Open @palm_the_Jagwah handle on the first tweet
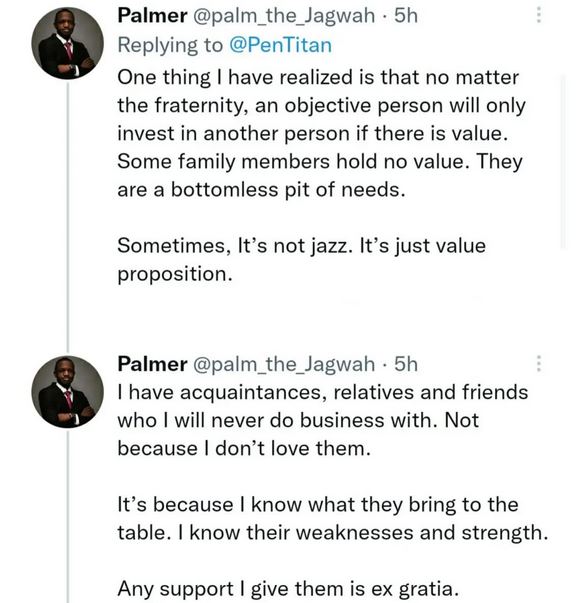The height and width of the screenshot is (603, 576). coord(283,16)
